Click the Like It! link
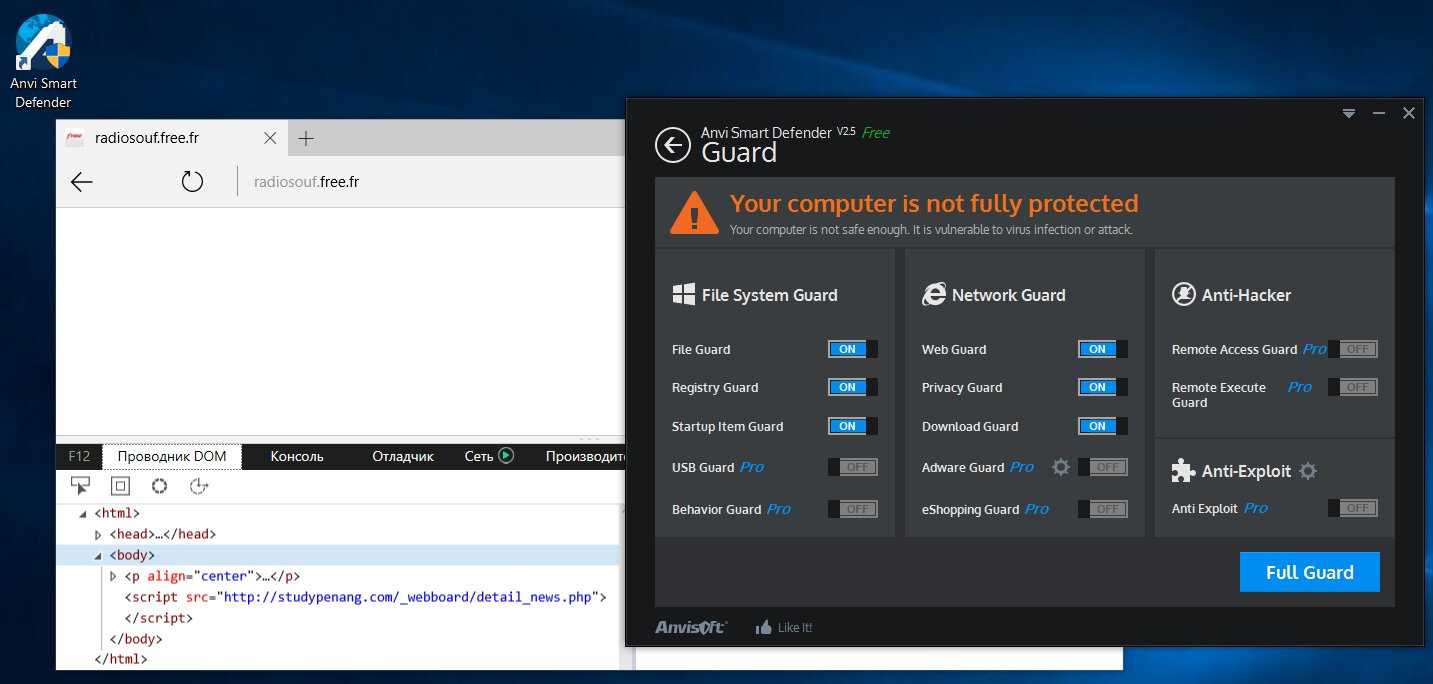 (795, 628)
